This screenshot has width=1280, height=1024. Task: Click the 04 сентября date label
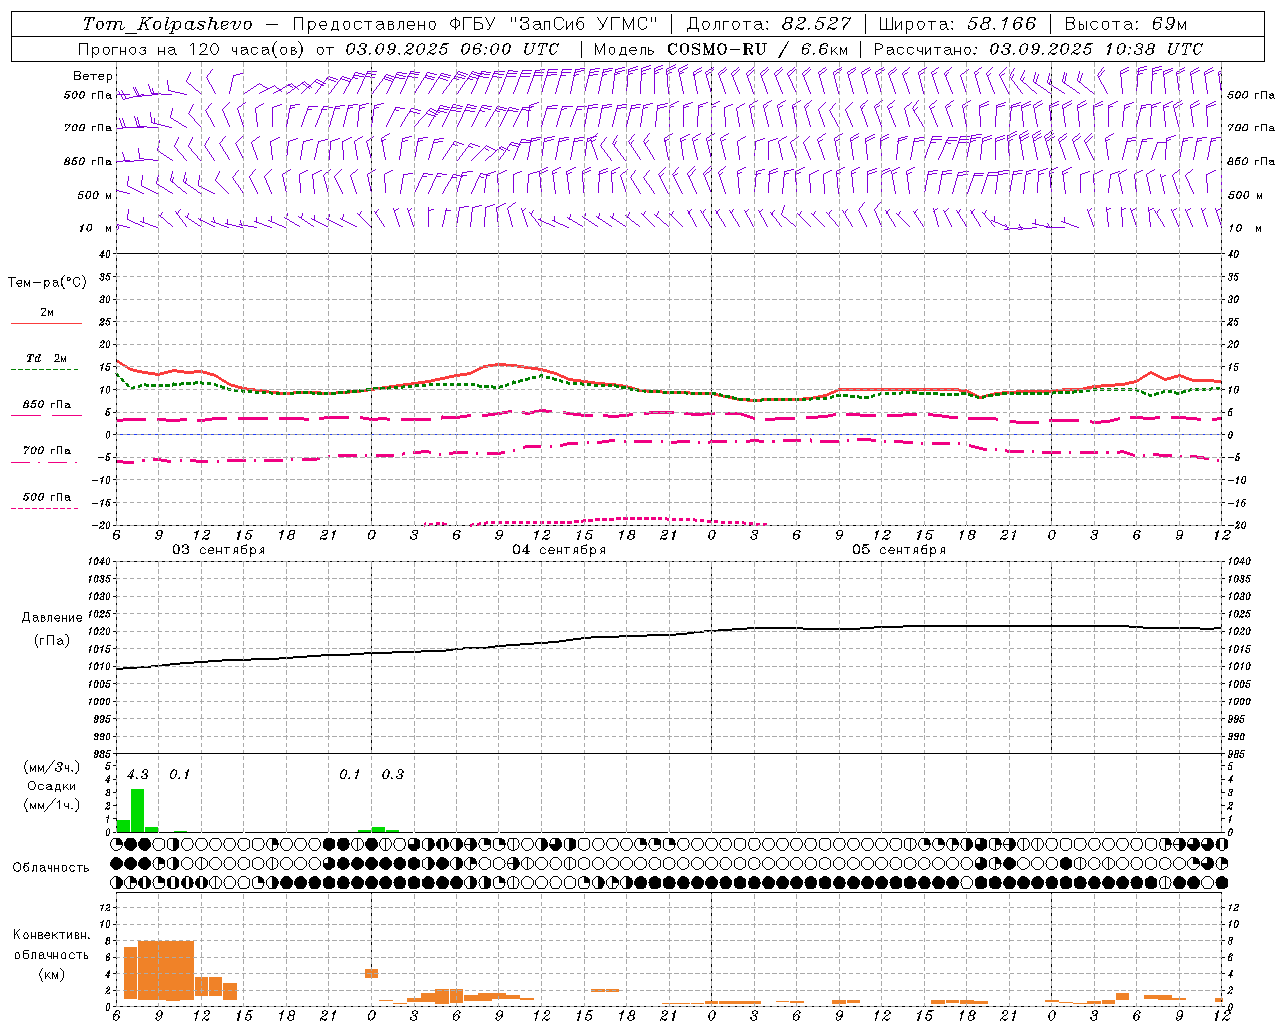[559, 550]
